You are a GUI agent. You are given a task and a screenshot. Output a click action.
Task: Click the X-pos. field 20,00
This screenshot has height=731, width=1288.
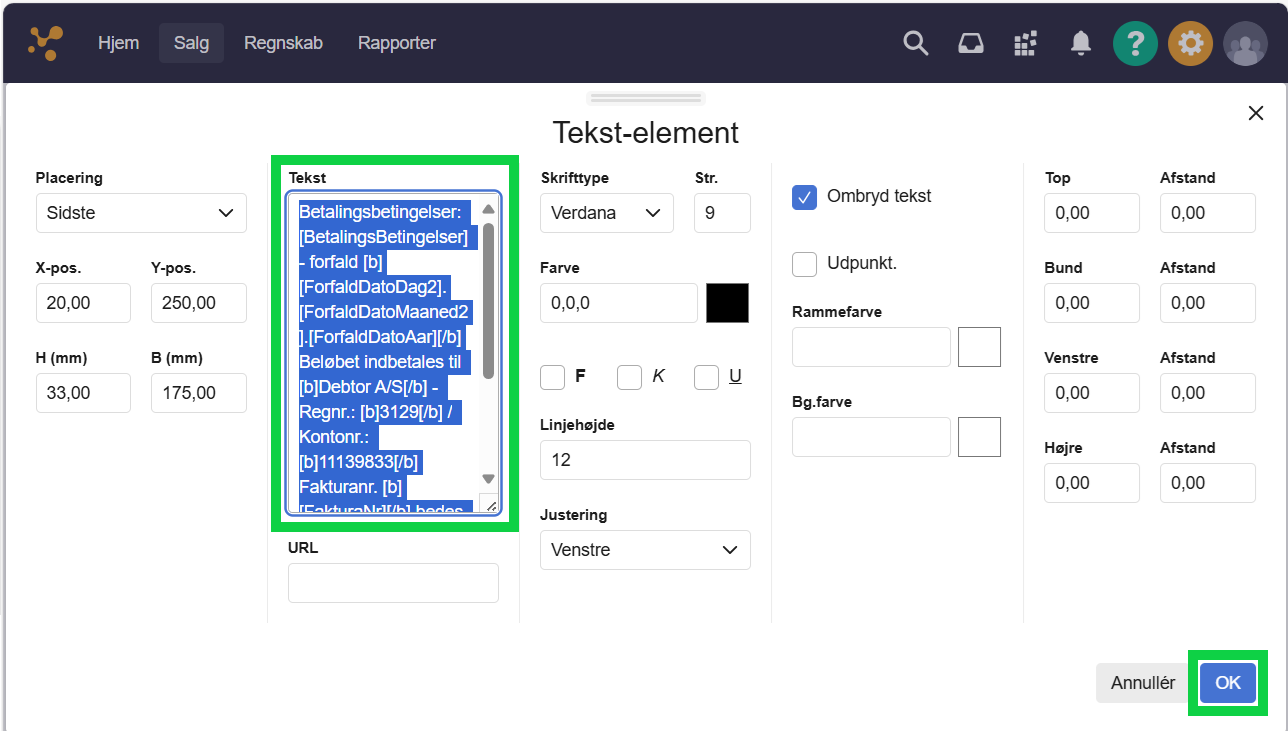point(83,303)
